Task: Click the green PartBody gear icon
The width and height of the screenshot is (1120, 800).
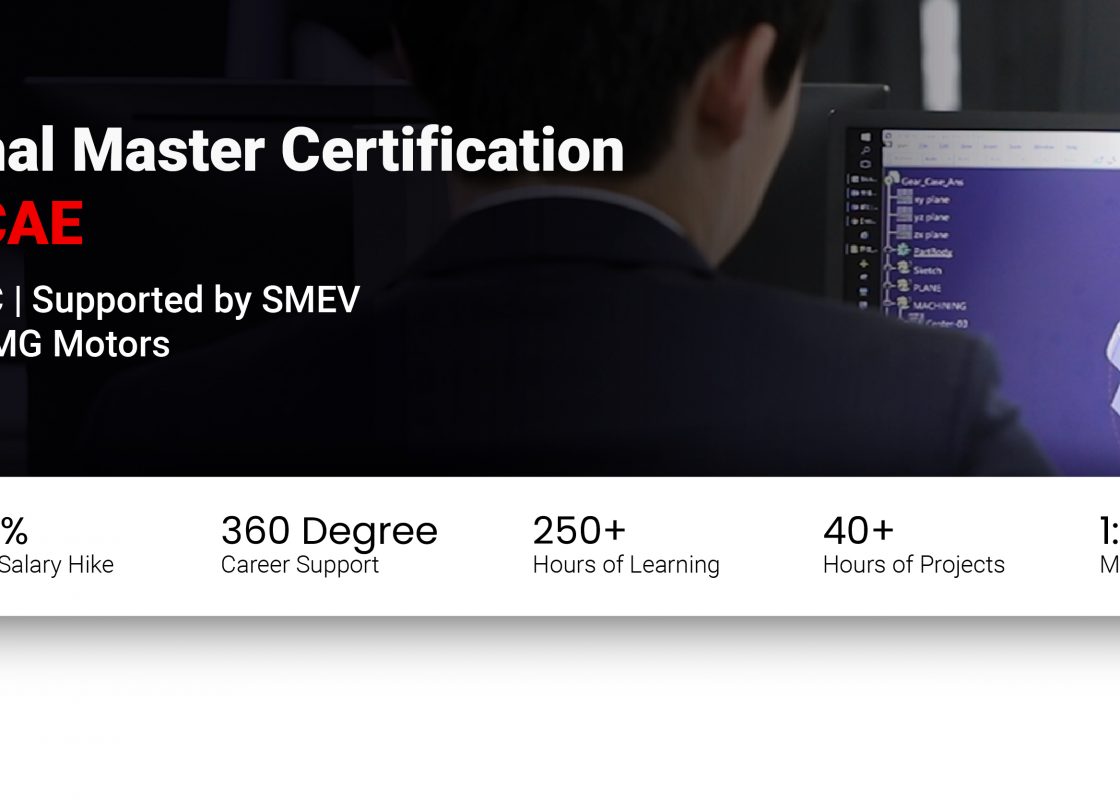Action: coord(904,249)
